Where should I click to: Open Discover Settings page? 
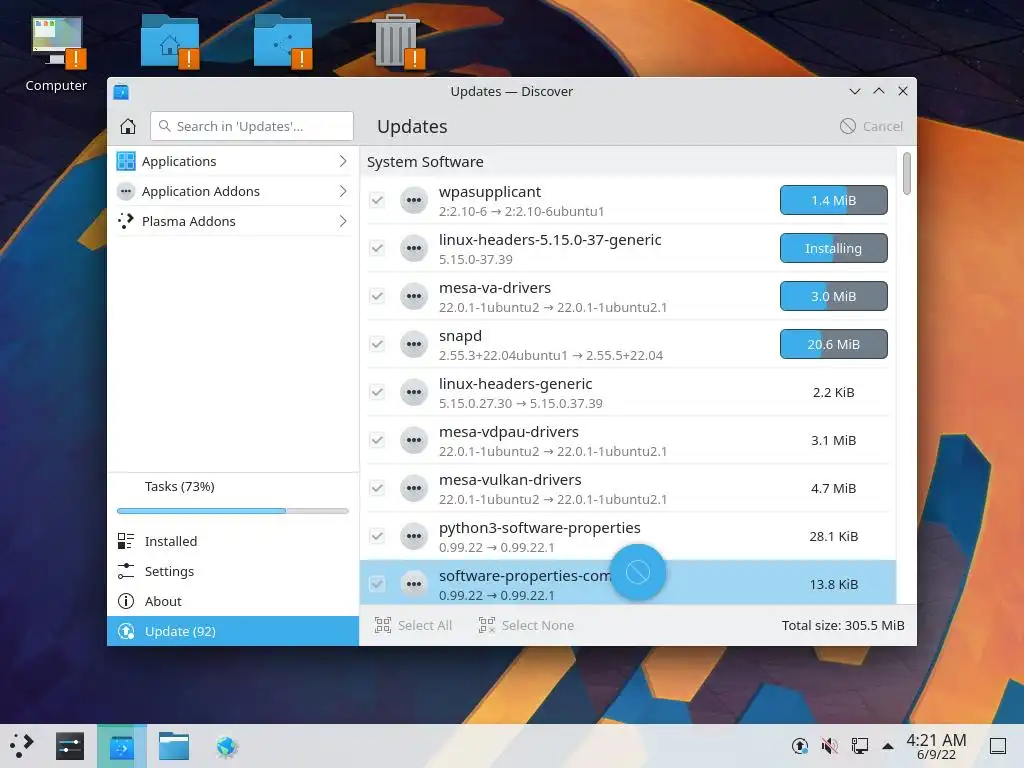click(x=233, y=571)
